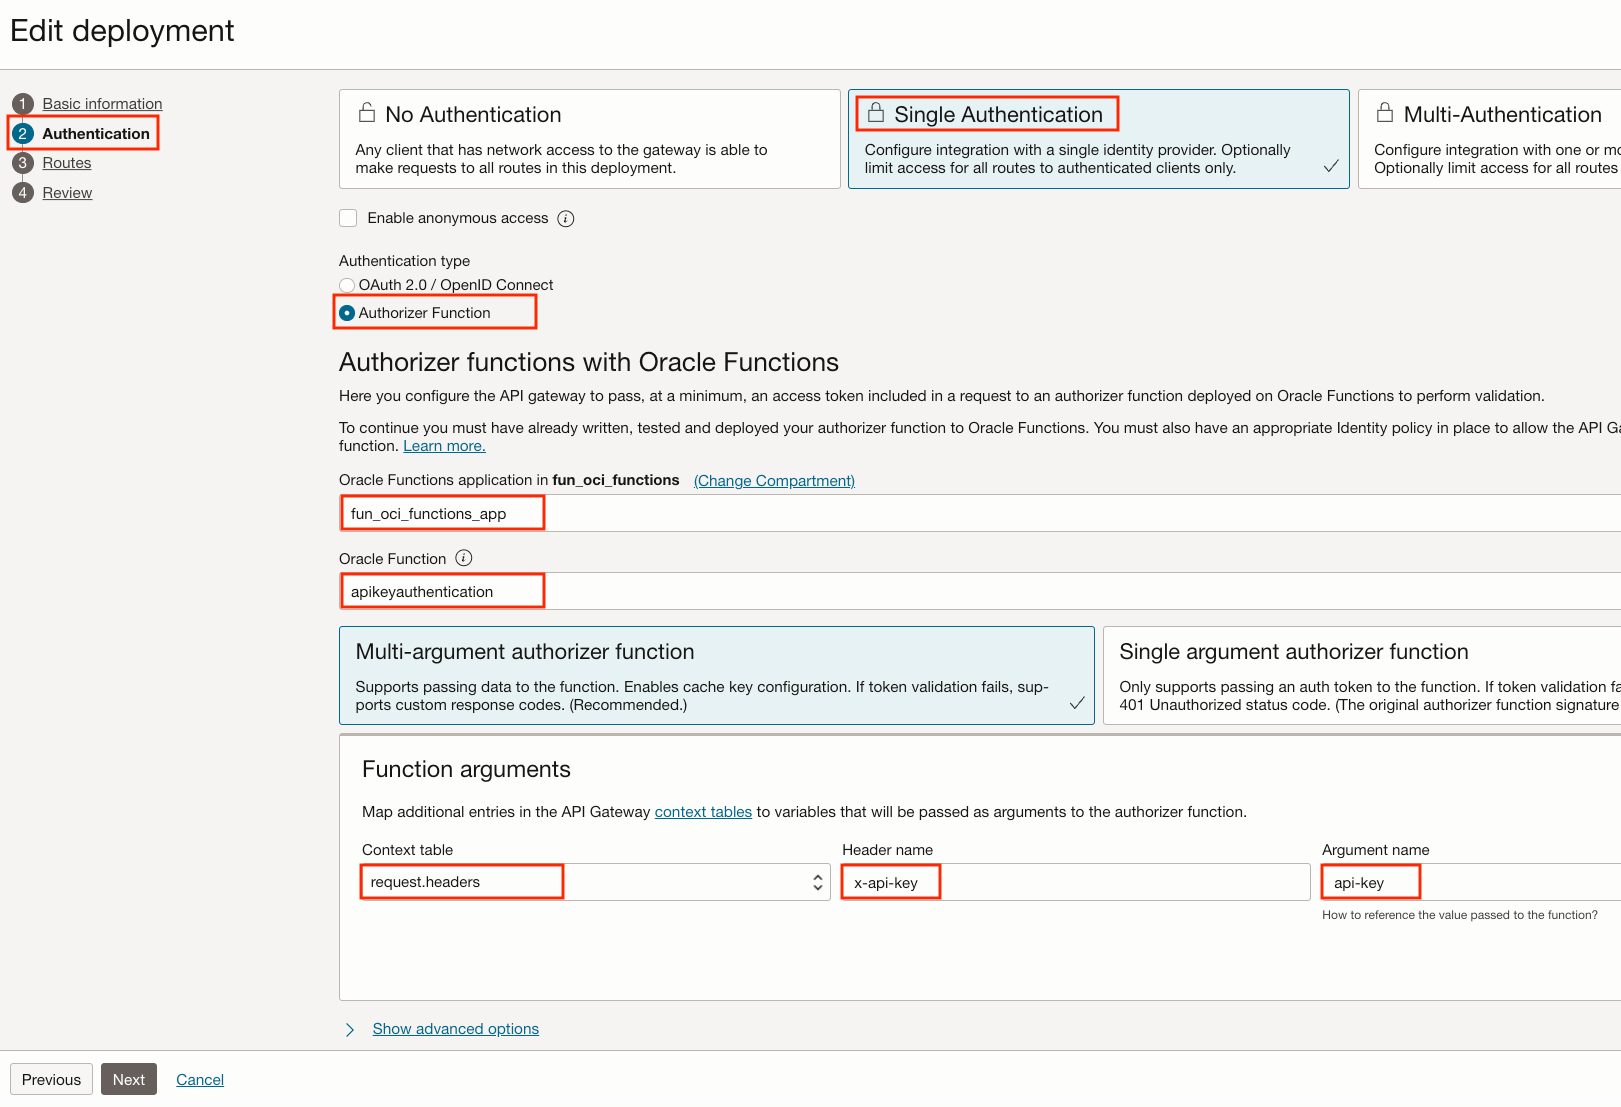The height and width of the screenshot is (1107, 1621).
Task: Click the Header name input field
Action: point(1075,882)
